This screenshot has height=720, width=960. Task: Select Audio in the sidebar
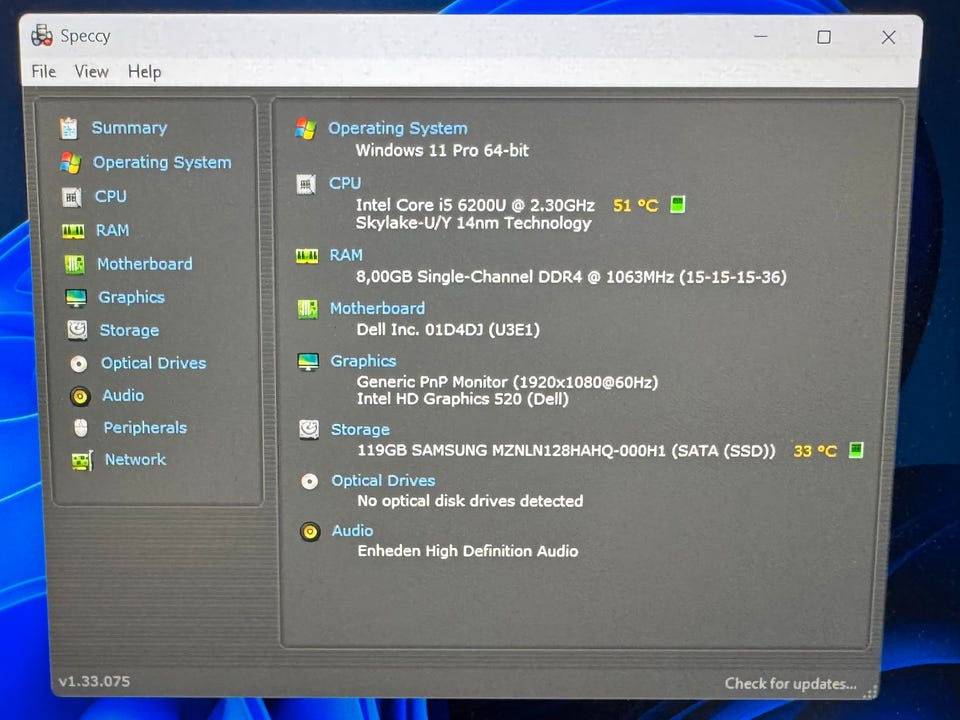coord(123,396)
